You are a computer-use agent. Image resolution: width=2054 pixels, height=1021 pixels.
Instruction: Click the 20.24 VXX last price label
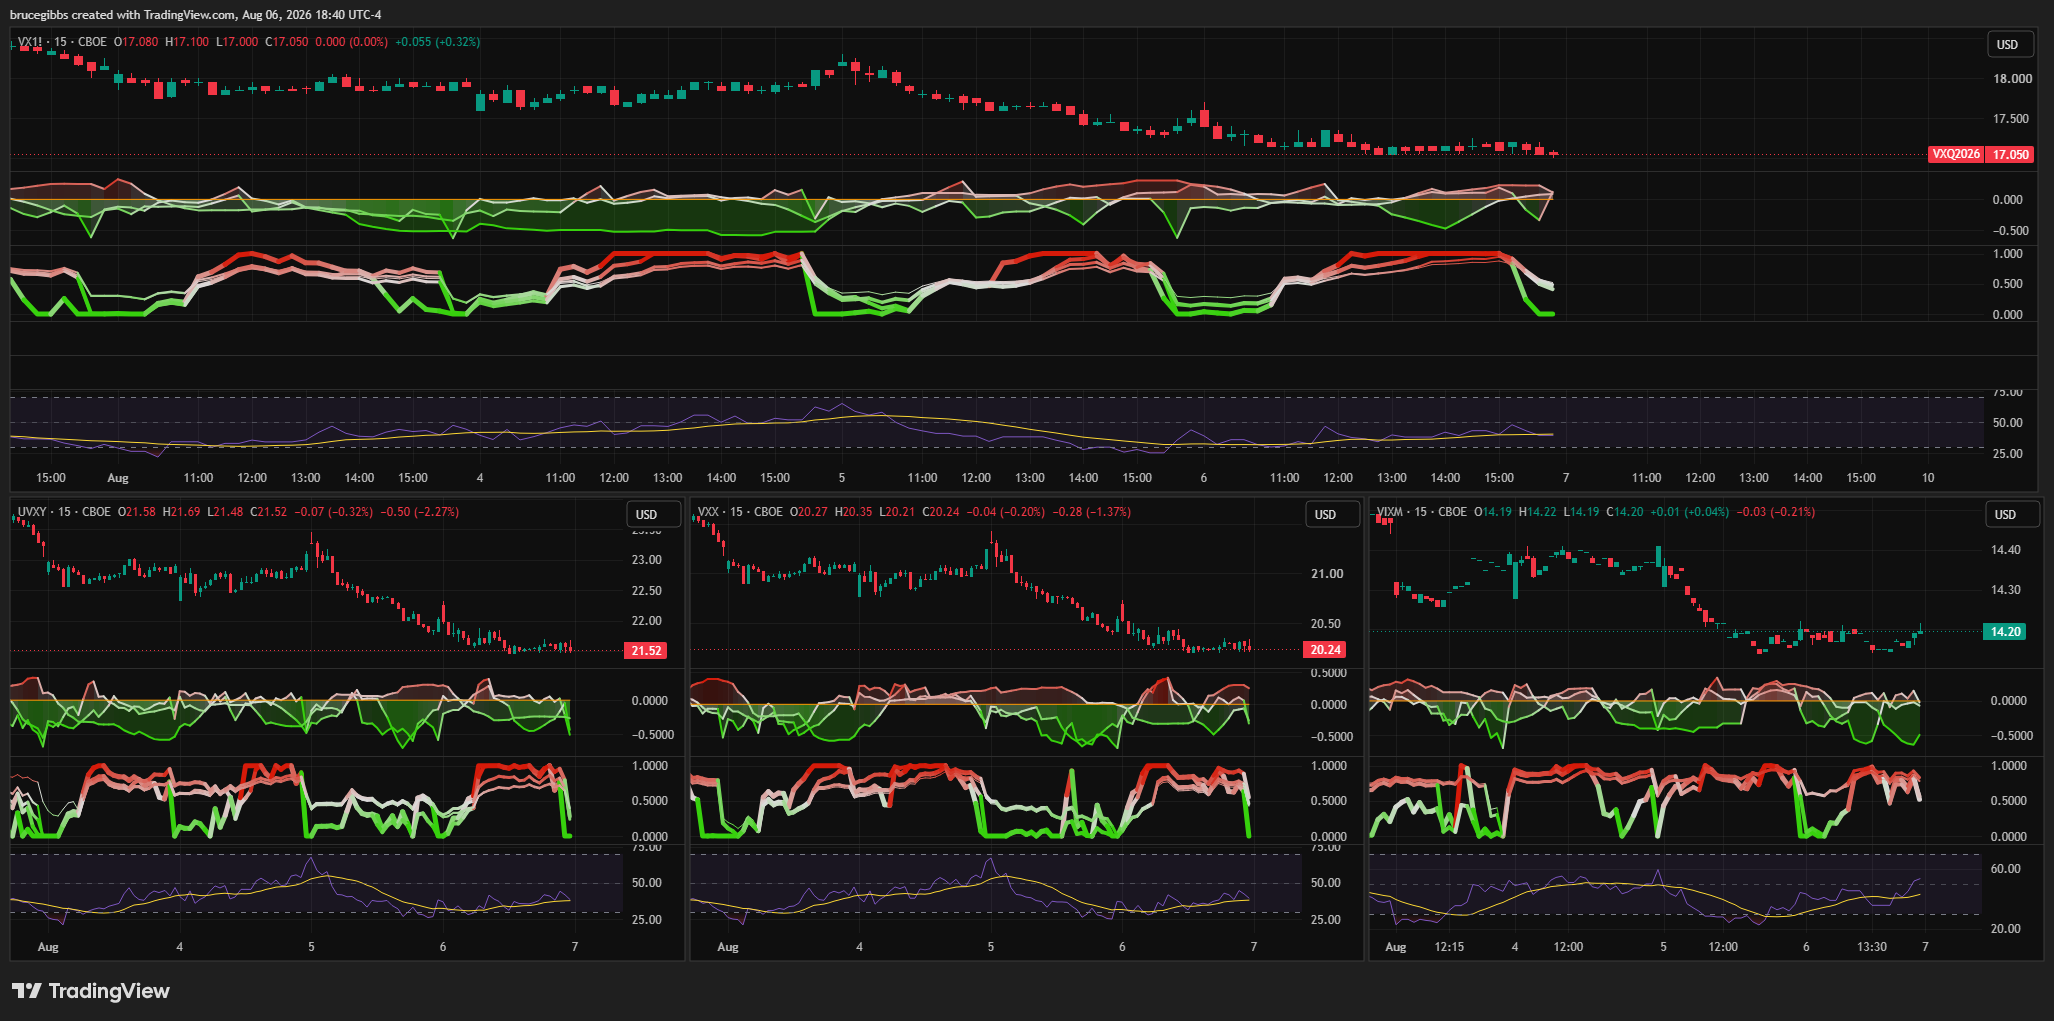1325,649
